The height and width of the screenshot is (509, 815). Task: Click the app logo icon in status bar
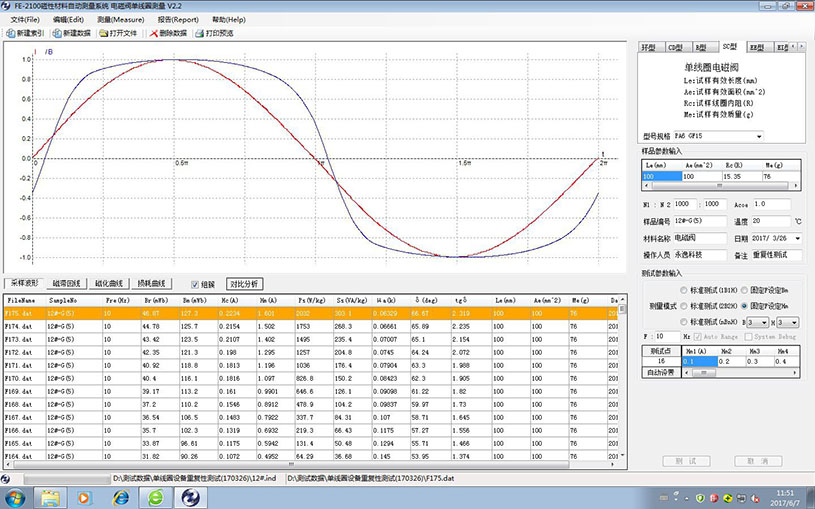[x=5, y=478]
